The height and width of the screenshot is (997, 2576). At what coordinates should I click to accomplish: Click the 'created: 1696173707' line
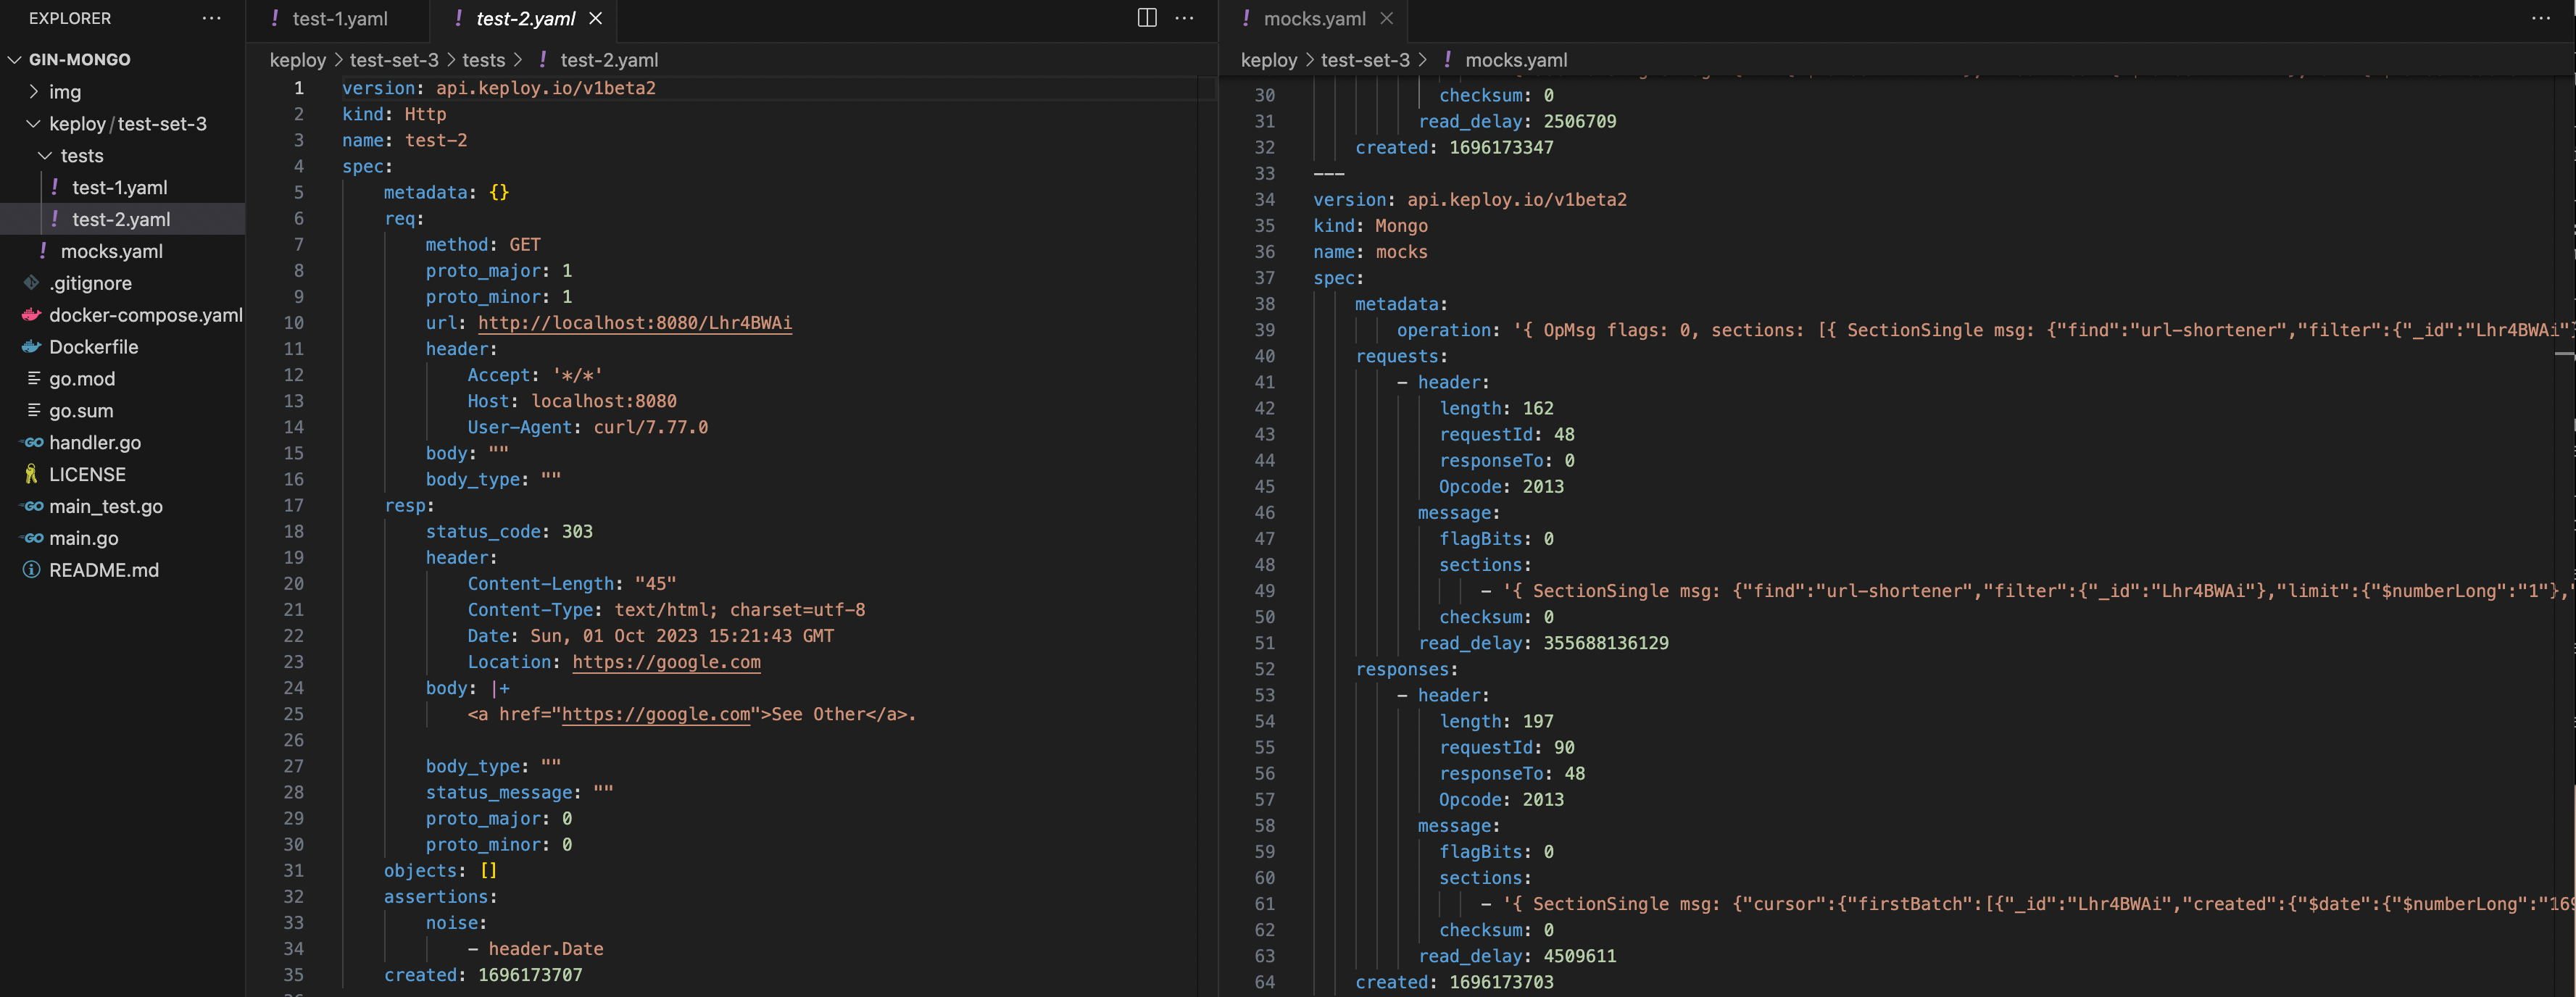pos(483,975)
